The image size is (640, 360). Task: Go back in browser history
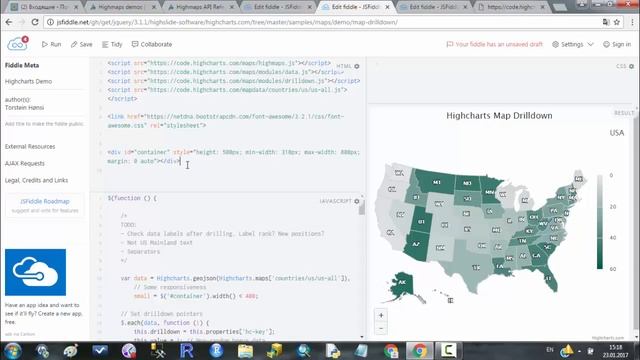pos(9,22)
